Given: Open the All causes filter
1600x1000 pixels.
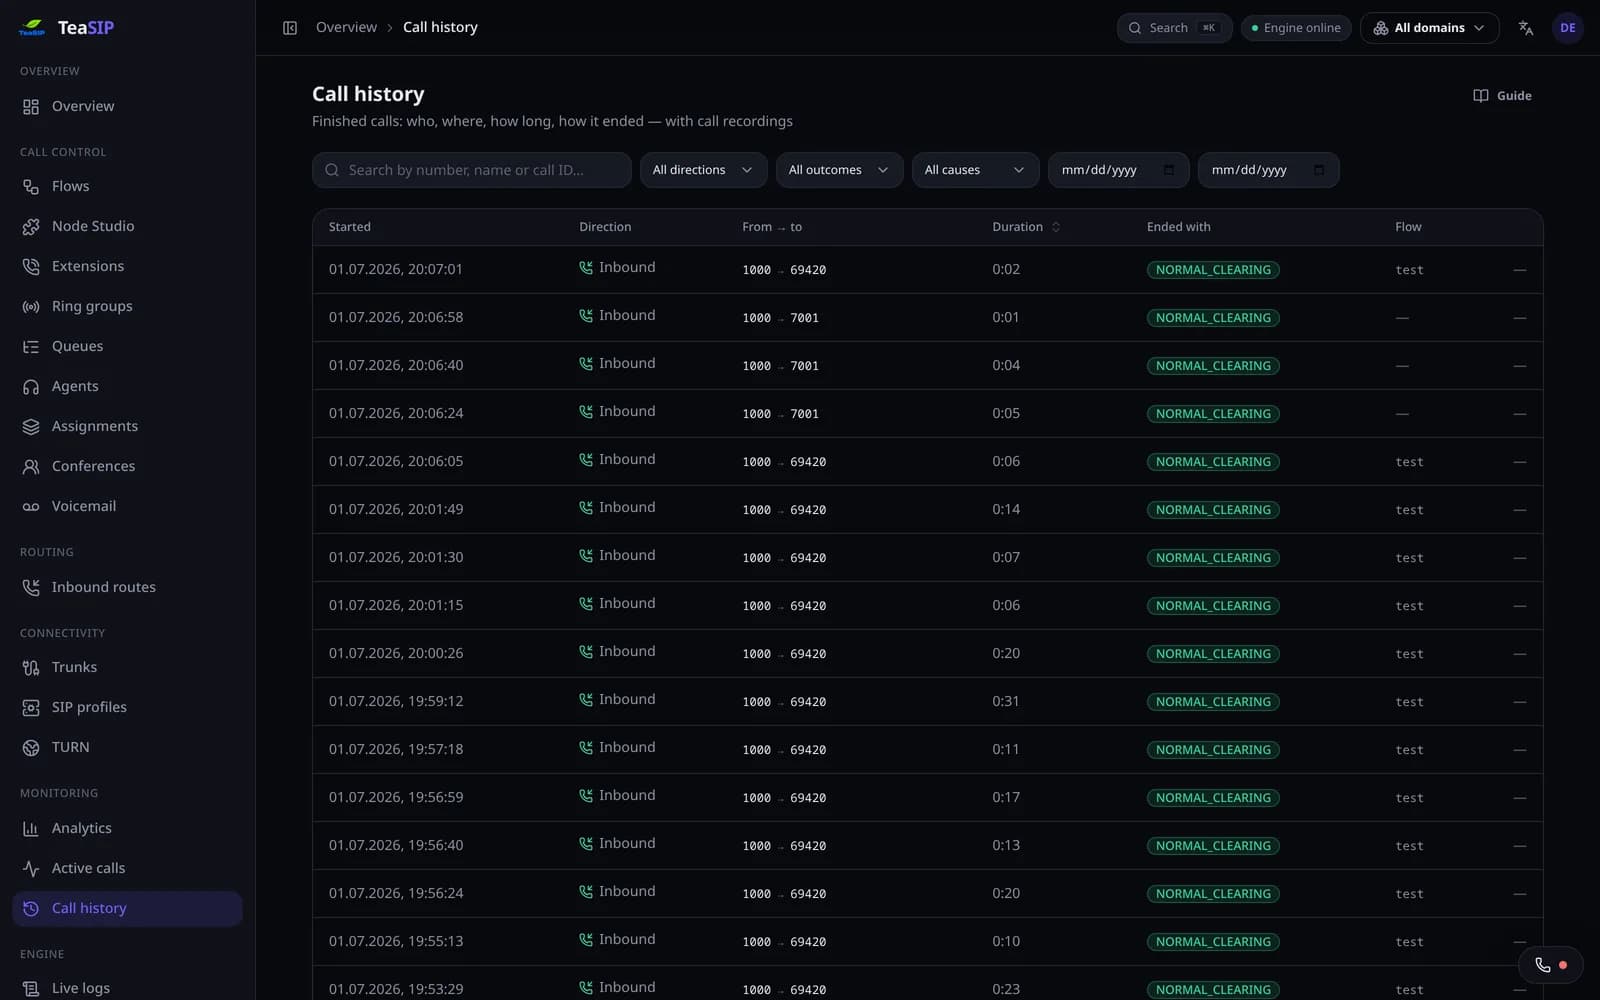Looking at the screenshot, I should (975, 170).
